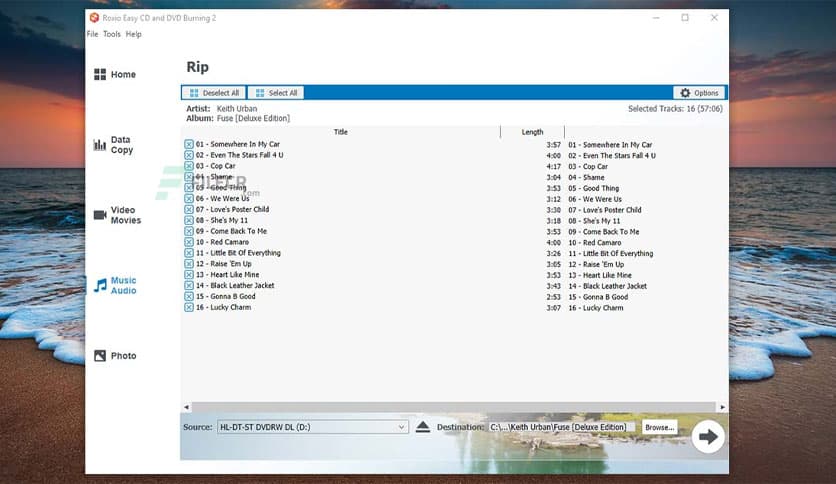The width and height of the screenshot is (836, 484).
Task: Uncheck track 08 She's My 11
Action: [x=189, y=220]
